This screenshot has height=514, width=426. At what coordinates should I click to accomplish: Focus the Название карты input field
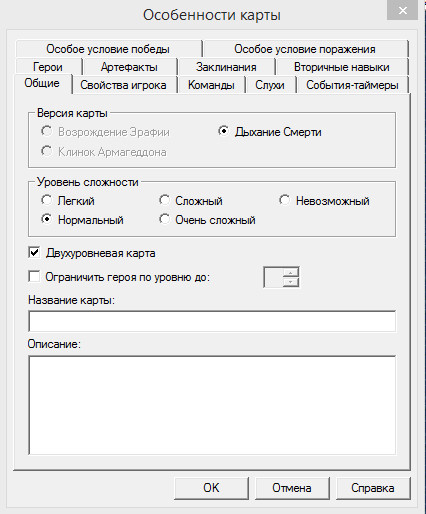(212, 321)
